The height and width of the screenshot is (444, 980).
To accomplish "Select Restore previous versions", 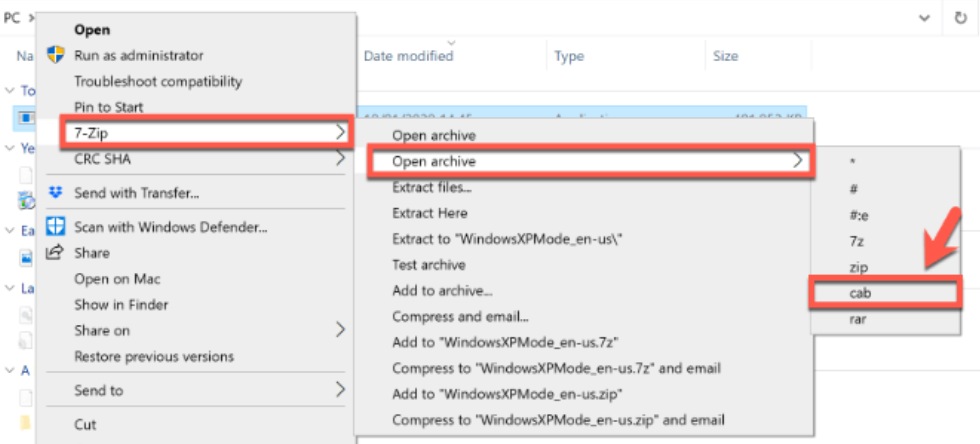I will (x=154, y=357).
